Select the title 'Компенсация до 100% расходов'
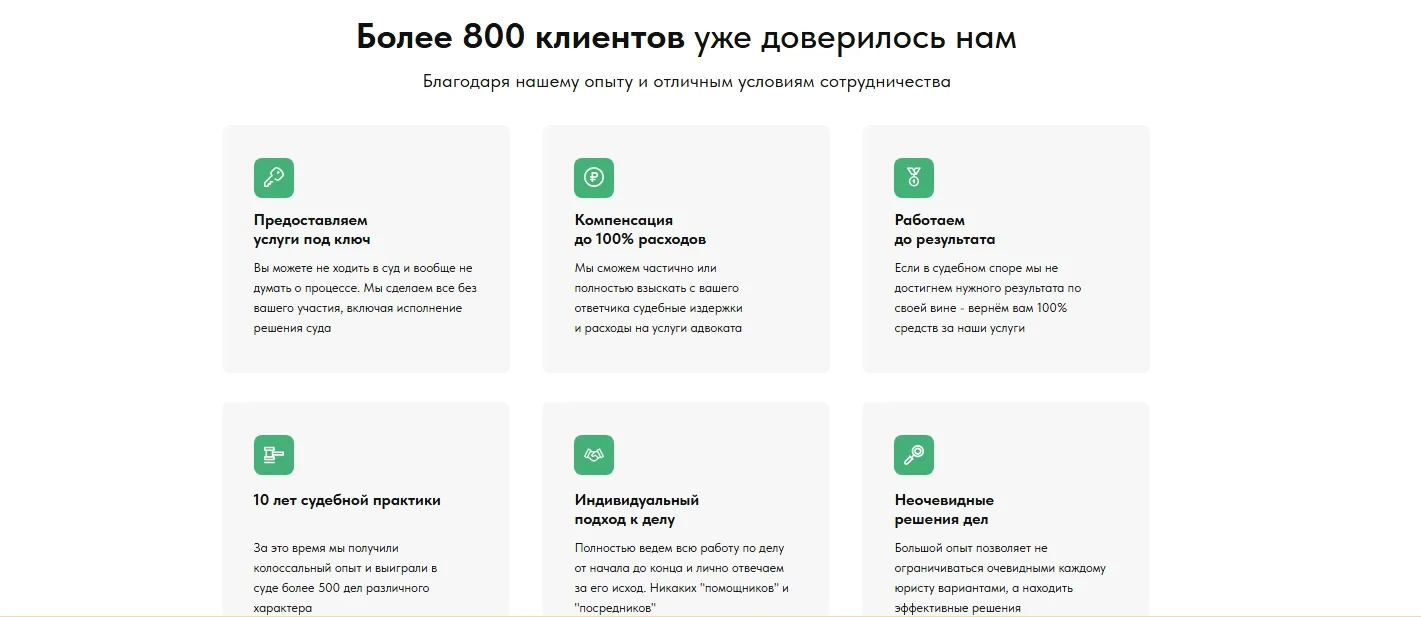 click(x=640, y=230)
